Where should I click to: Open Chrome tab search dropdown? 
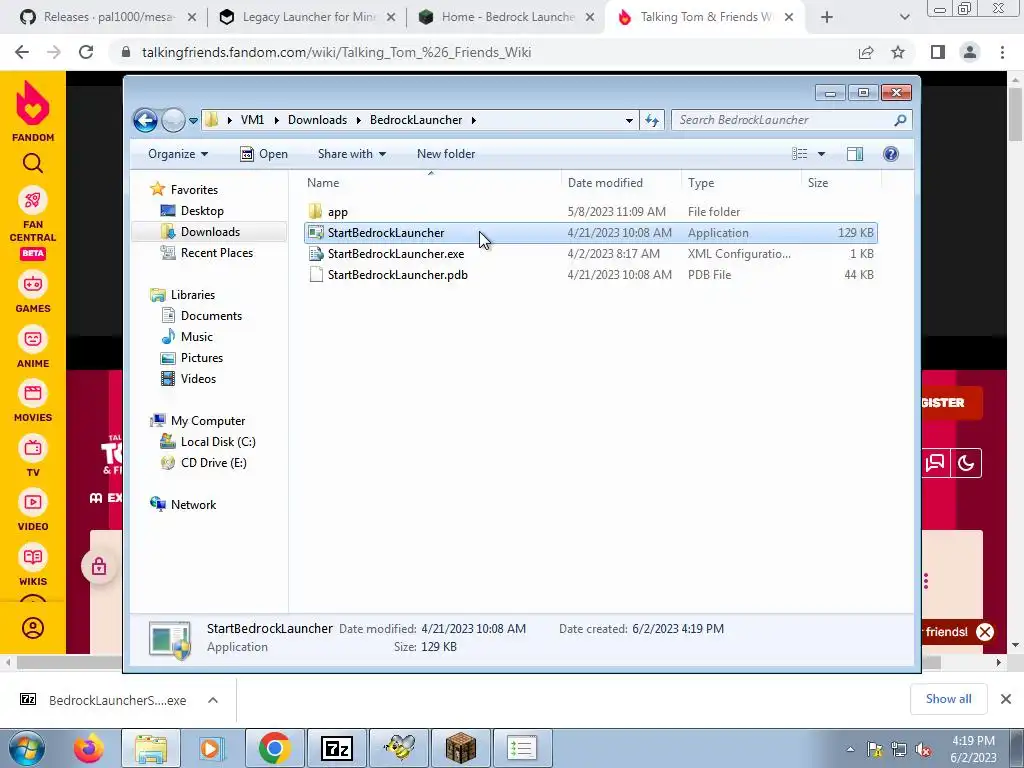coord(904,17)
